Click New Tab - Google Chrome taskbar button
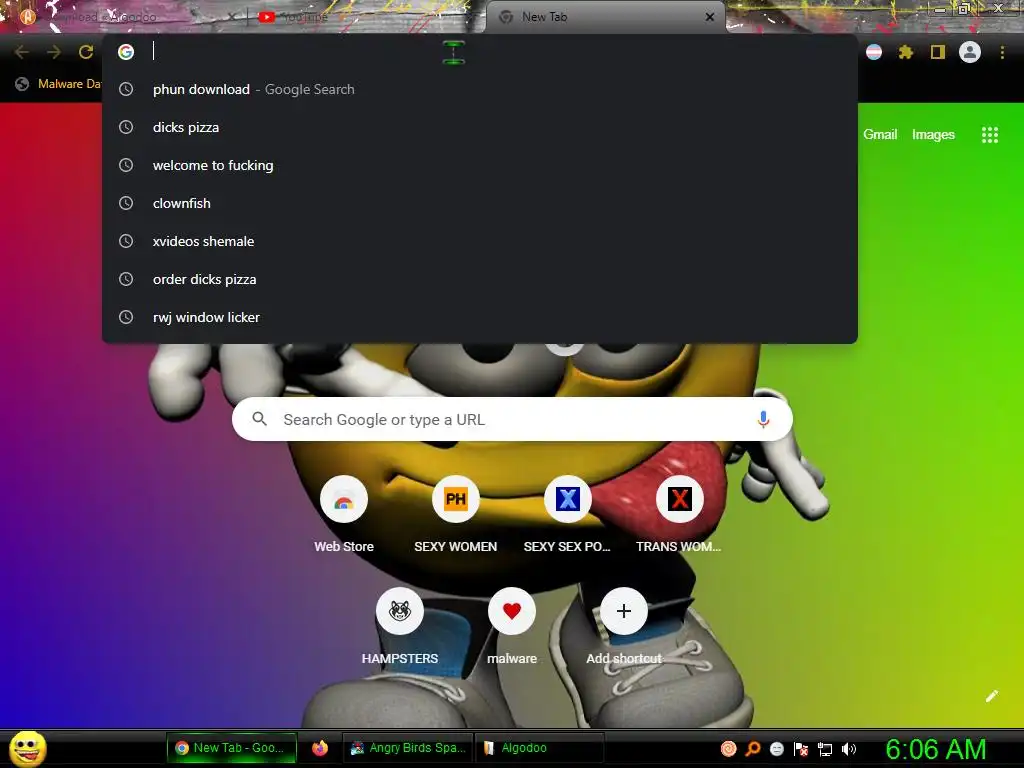Image resolution: width=1024 pixels, height=768 pixels. (x=232, y=748)
